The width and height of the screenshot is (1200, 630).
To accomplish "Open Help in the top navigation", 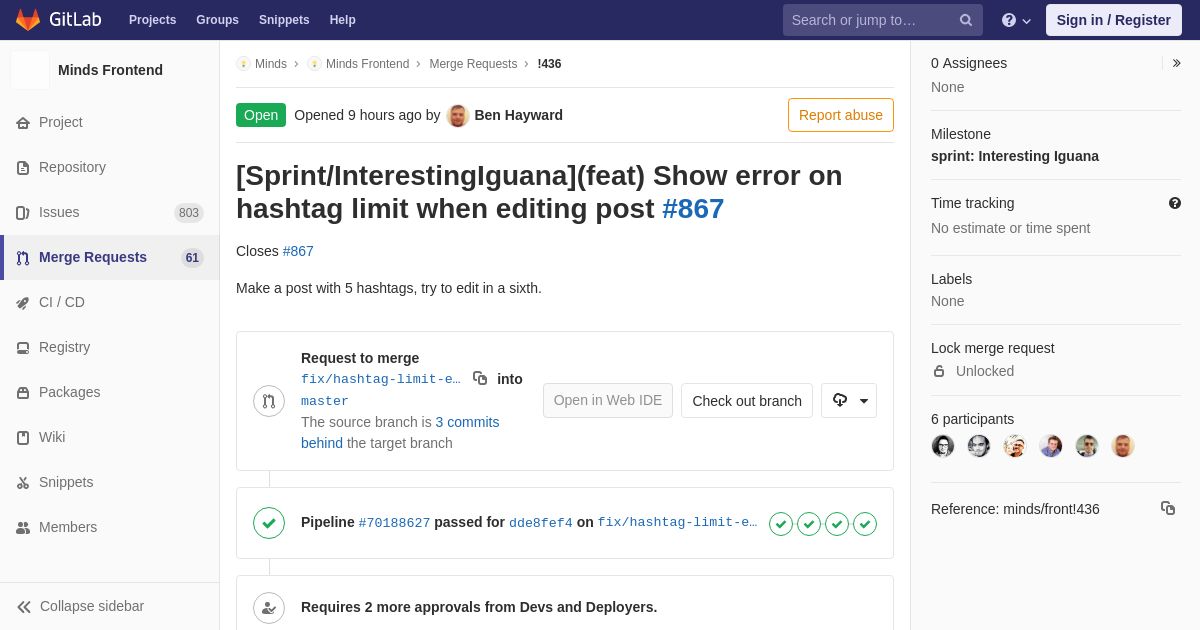I will (x=343, y=20).
